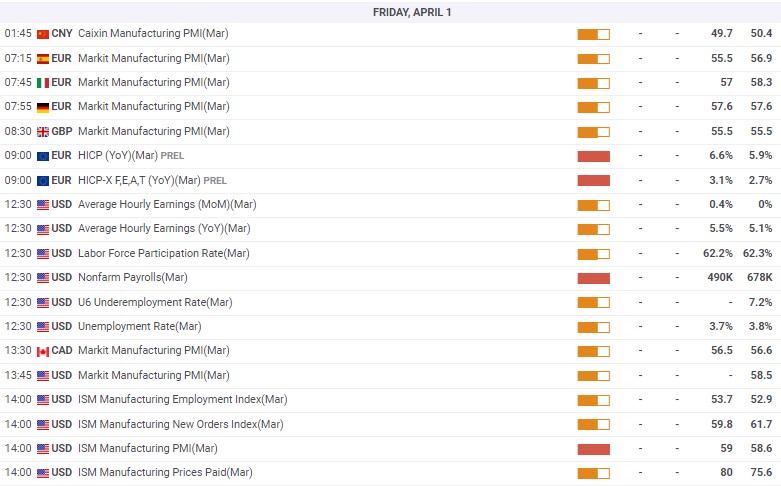Click the UK flag beside GBP

pyautogui.click(x=43, y=132)
